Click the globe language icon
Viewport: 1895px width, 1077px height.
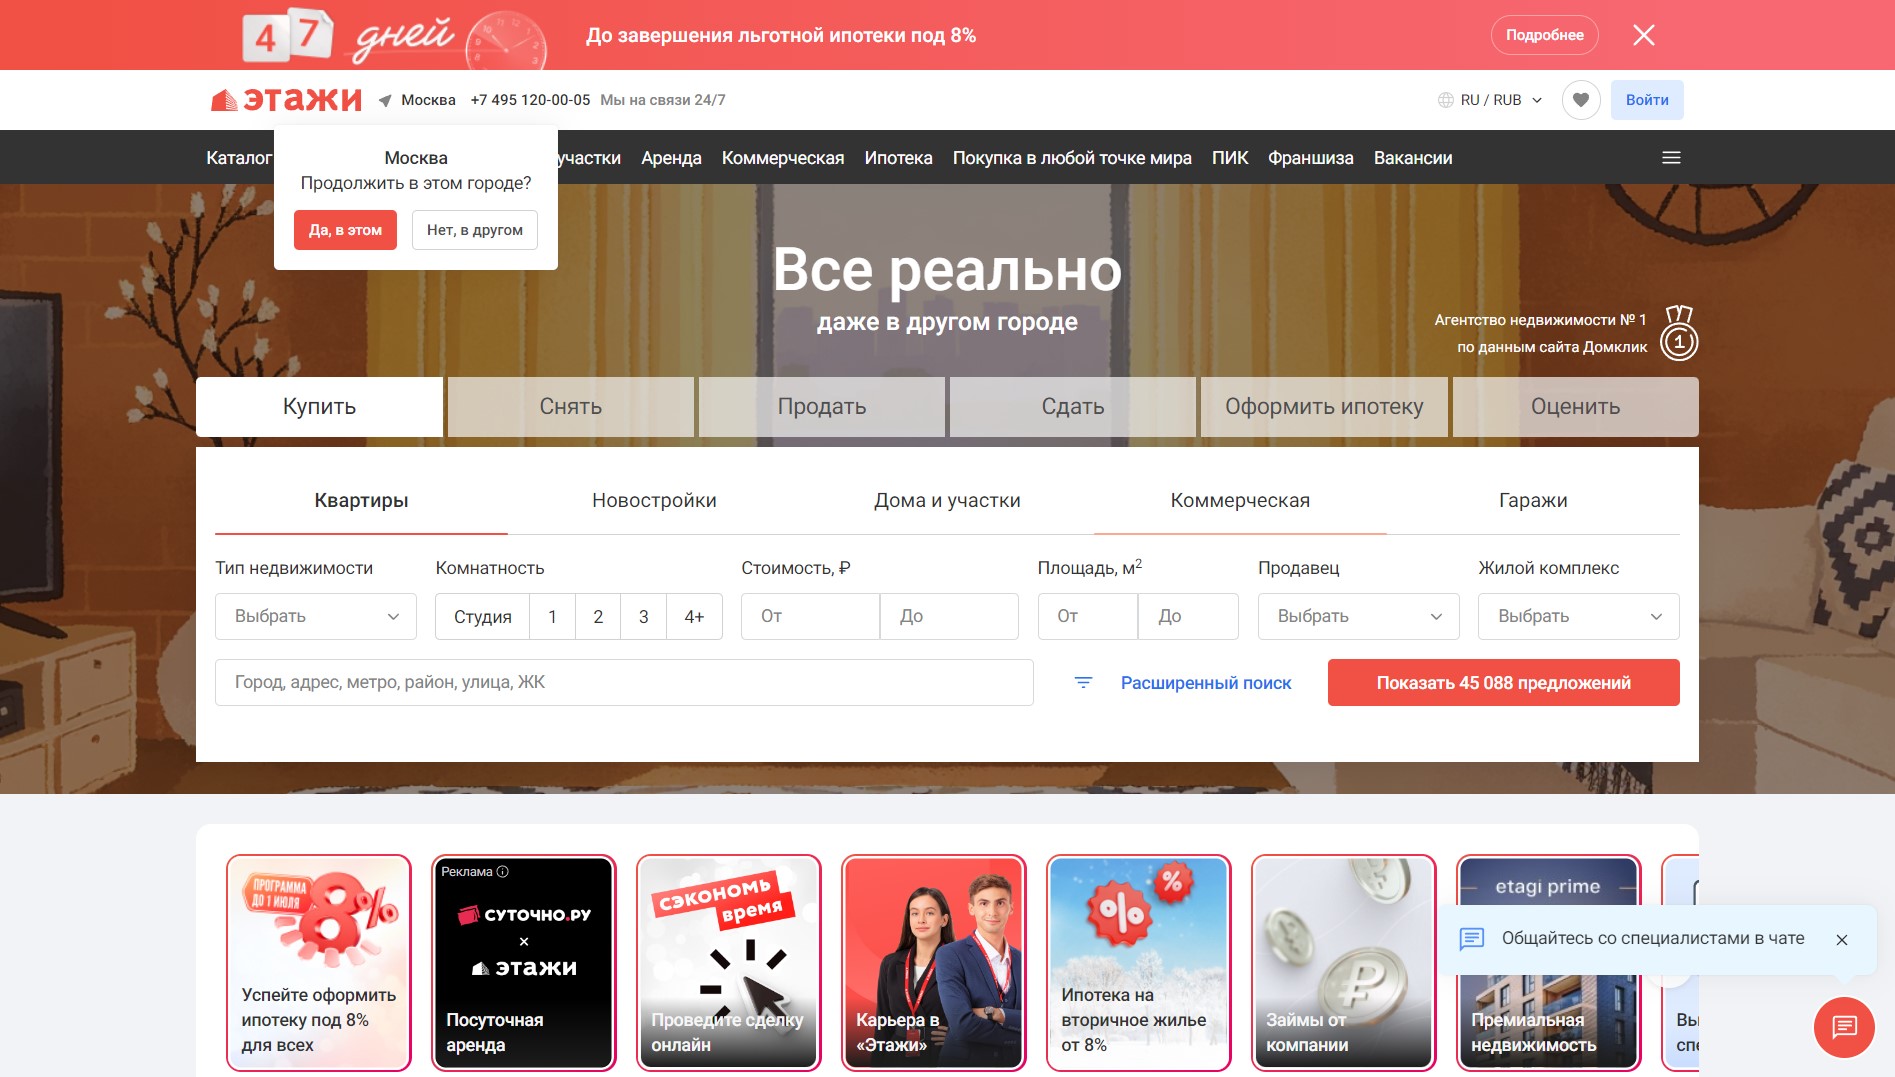(1445, 100)
